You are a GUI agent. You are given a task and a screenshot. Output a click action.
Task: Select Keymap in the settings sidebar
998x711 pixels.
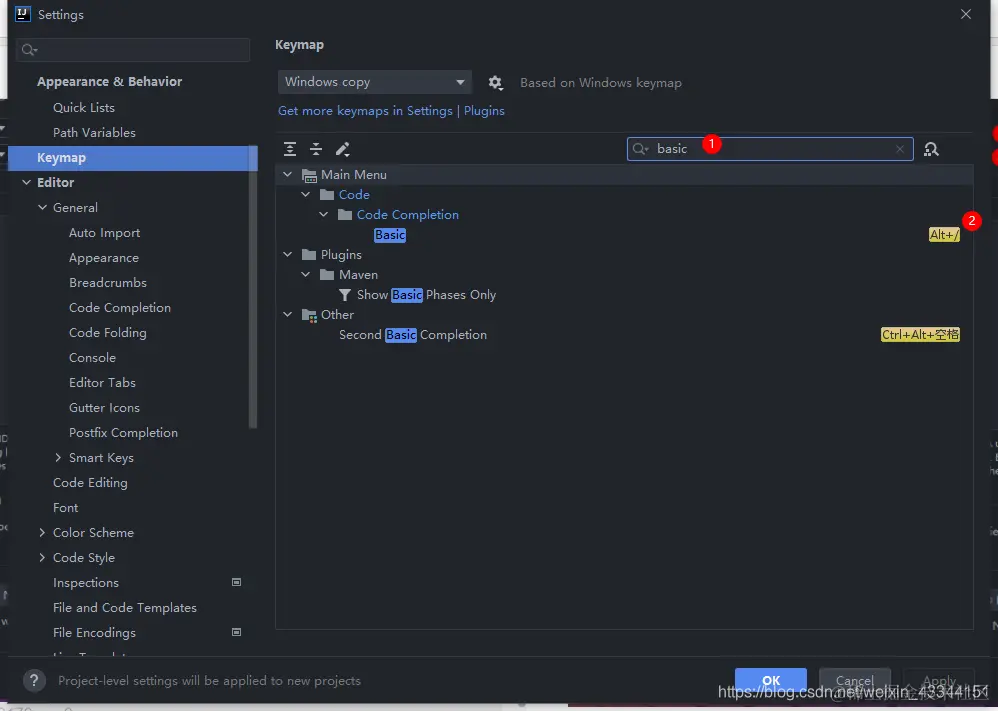(x=132, y=158)
